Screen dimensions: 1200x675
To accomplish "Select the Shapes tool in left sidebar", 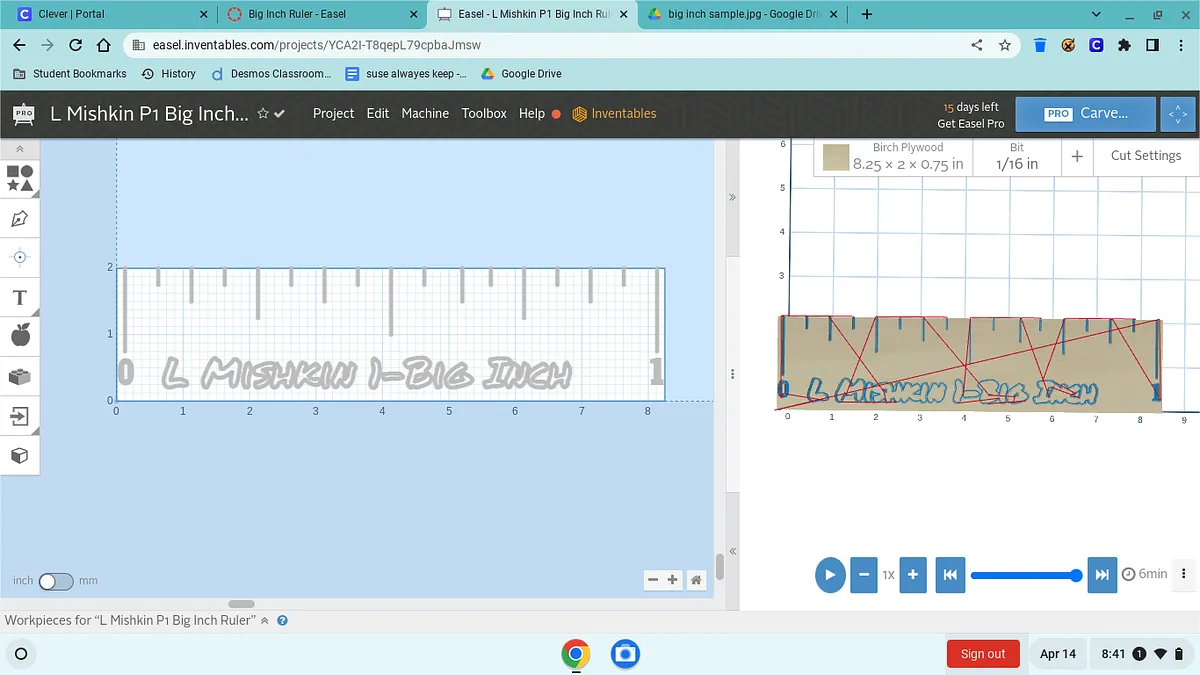I will click(20, 179).
